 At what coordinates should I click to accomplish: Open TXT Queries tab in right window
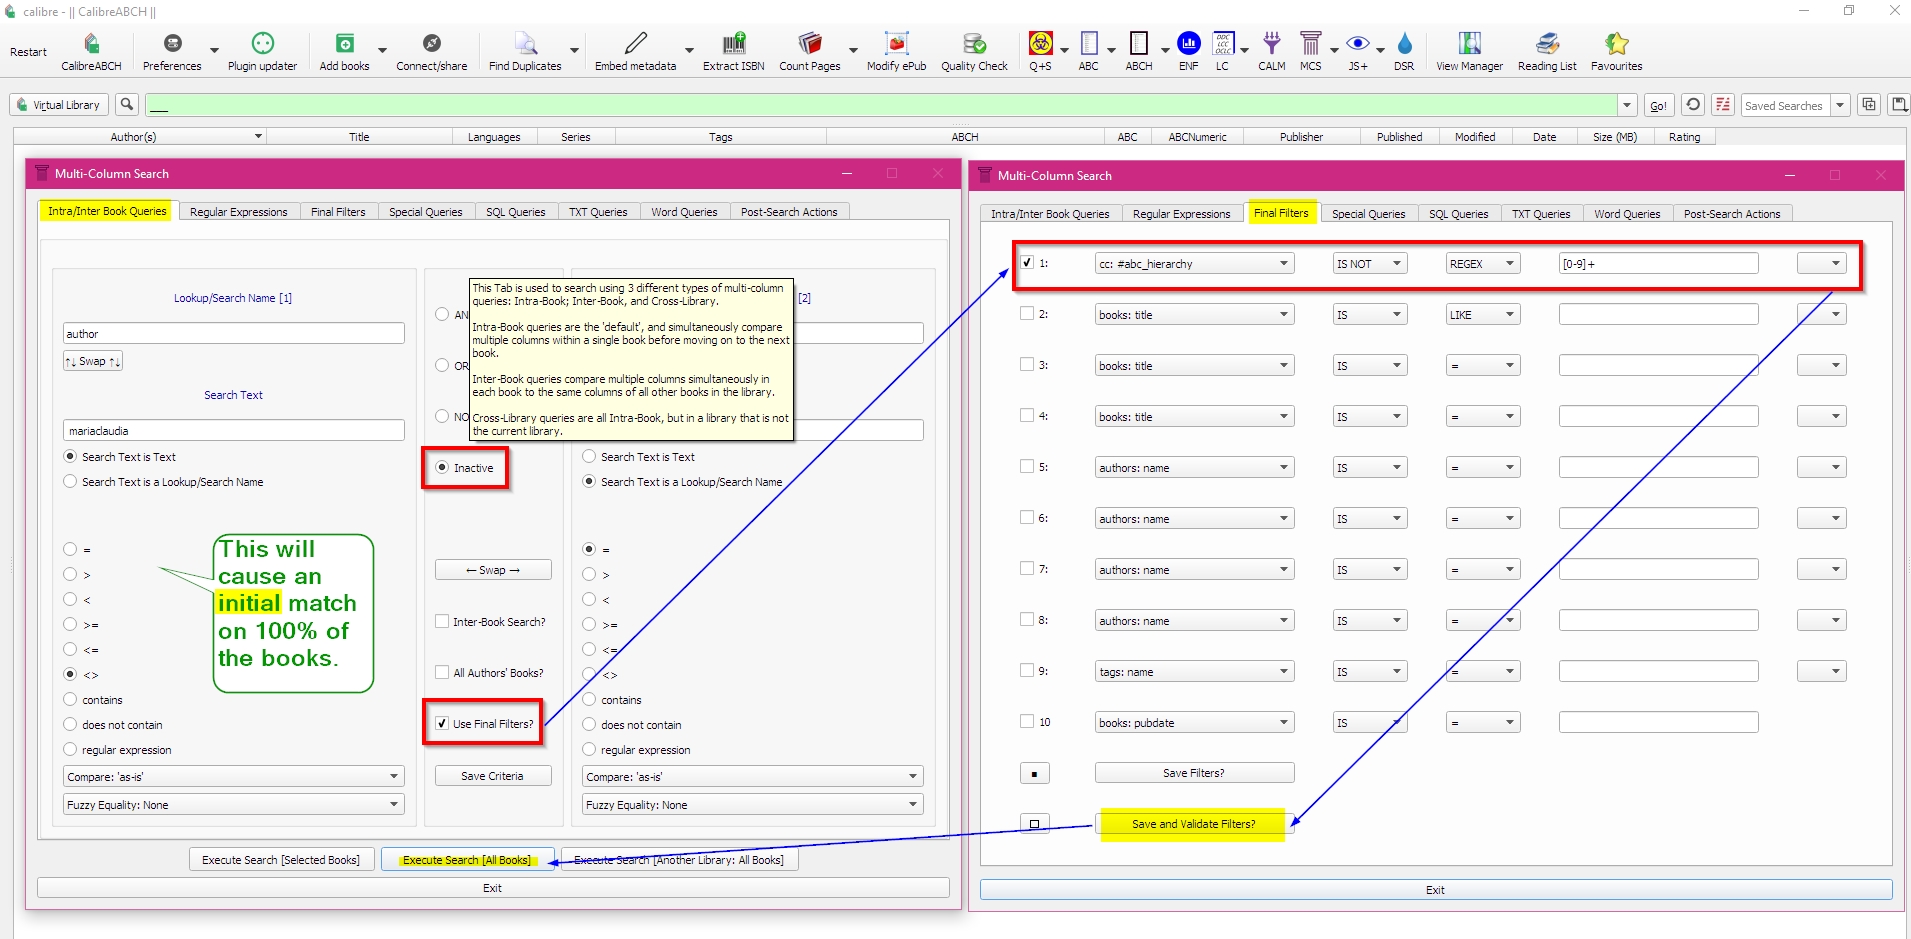[x=1541, y=214]
